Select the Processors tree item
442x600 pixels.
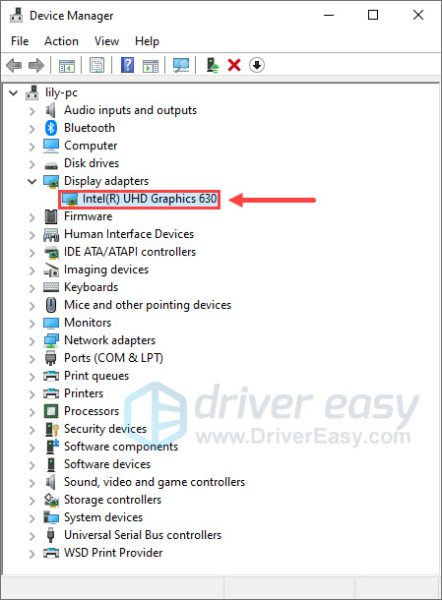[x=91, y=411]
